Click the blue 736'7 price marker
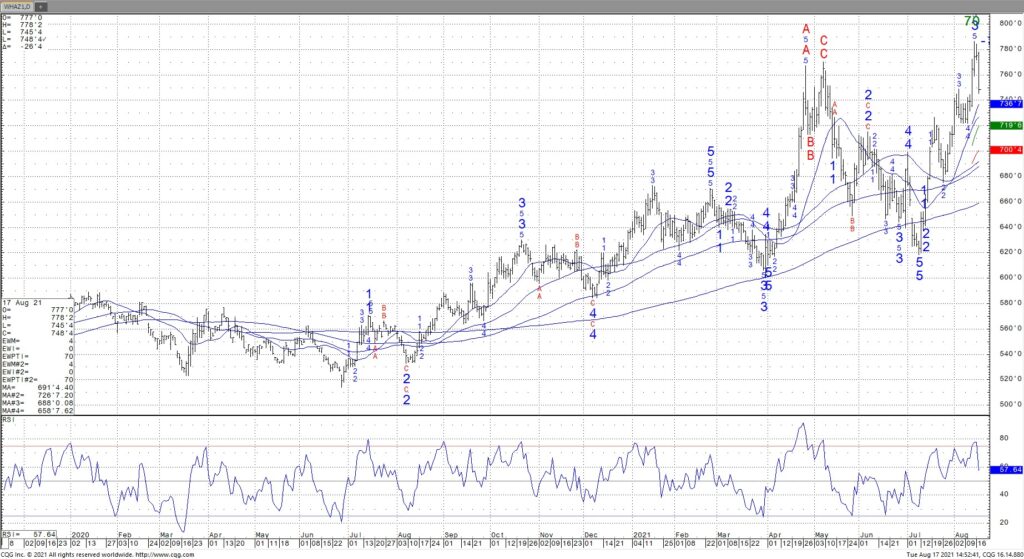 click(x=1007, y=104)
